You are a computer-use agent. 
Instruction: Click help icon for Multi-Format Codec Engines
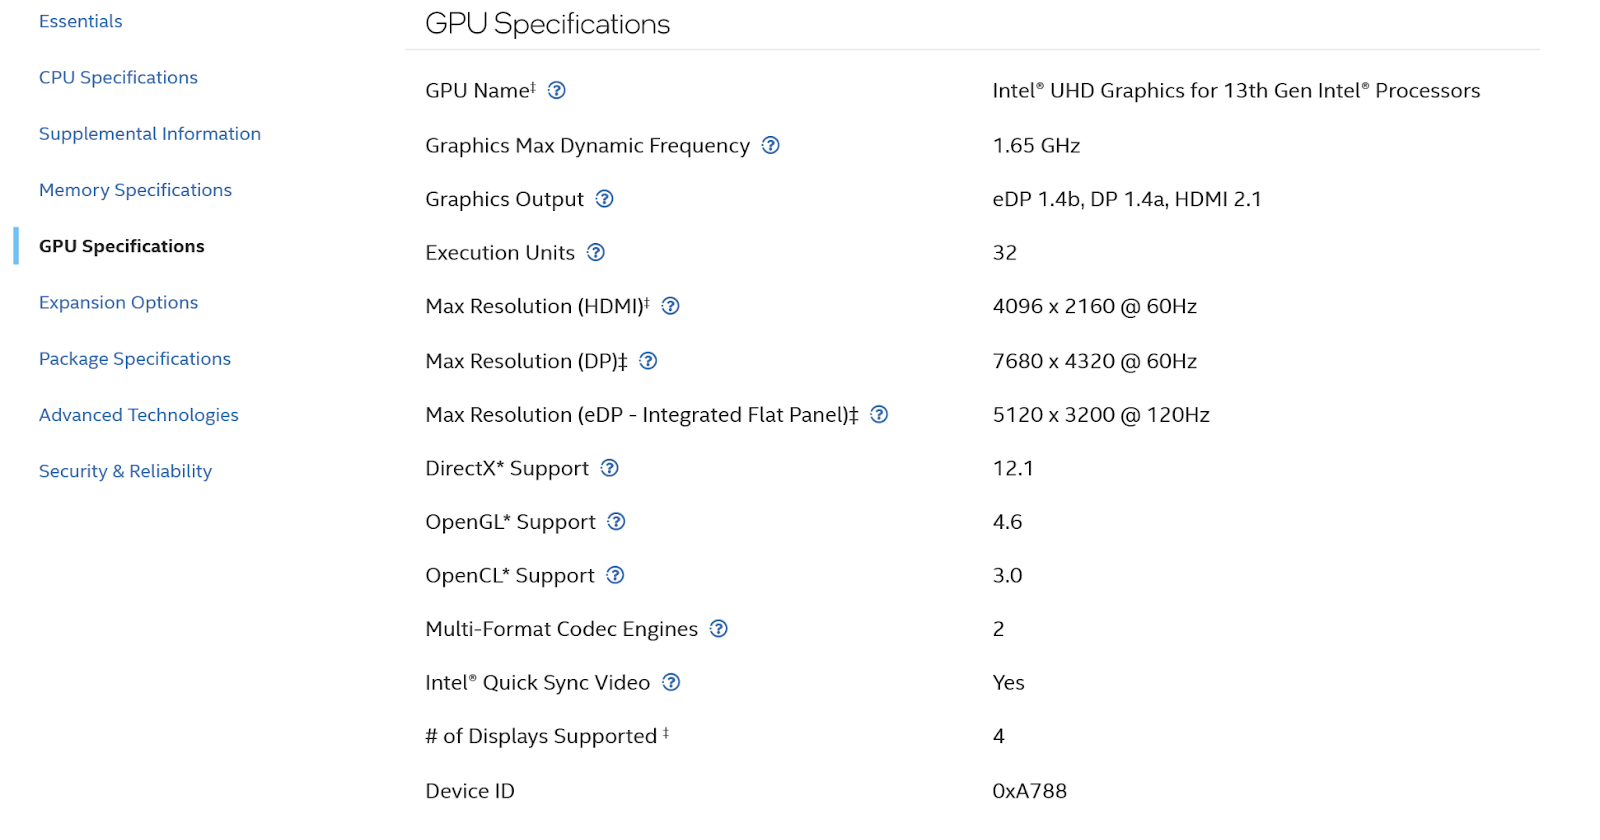point(718,629)
